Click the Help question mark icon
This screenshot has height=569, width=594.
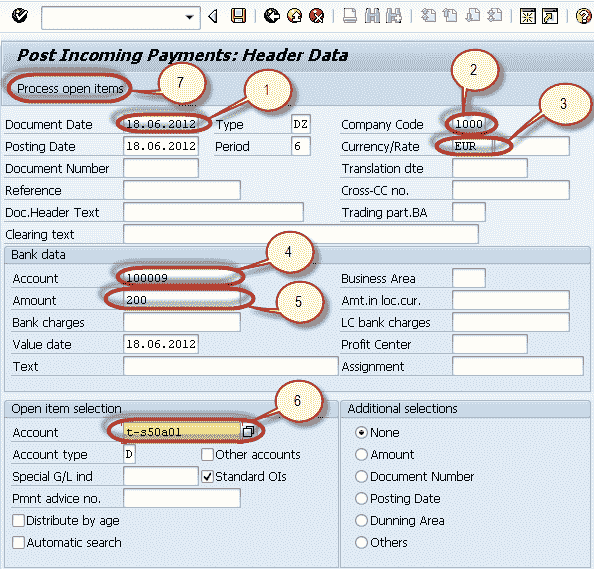pyautogui.click(x=583, y=16)
